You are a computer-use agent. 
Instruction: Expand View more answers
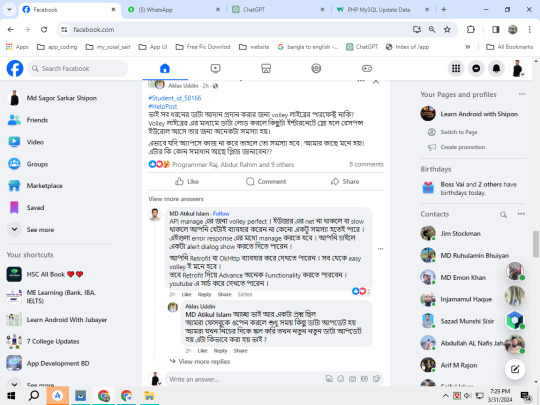(x=176, y=199)
